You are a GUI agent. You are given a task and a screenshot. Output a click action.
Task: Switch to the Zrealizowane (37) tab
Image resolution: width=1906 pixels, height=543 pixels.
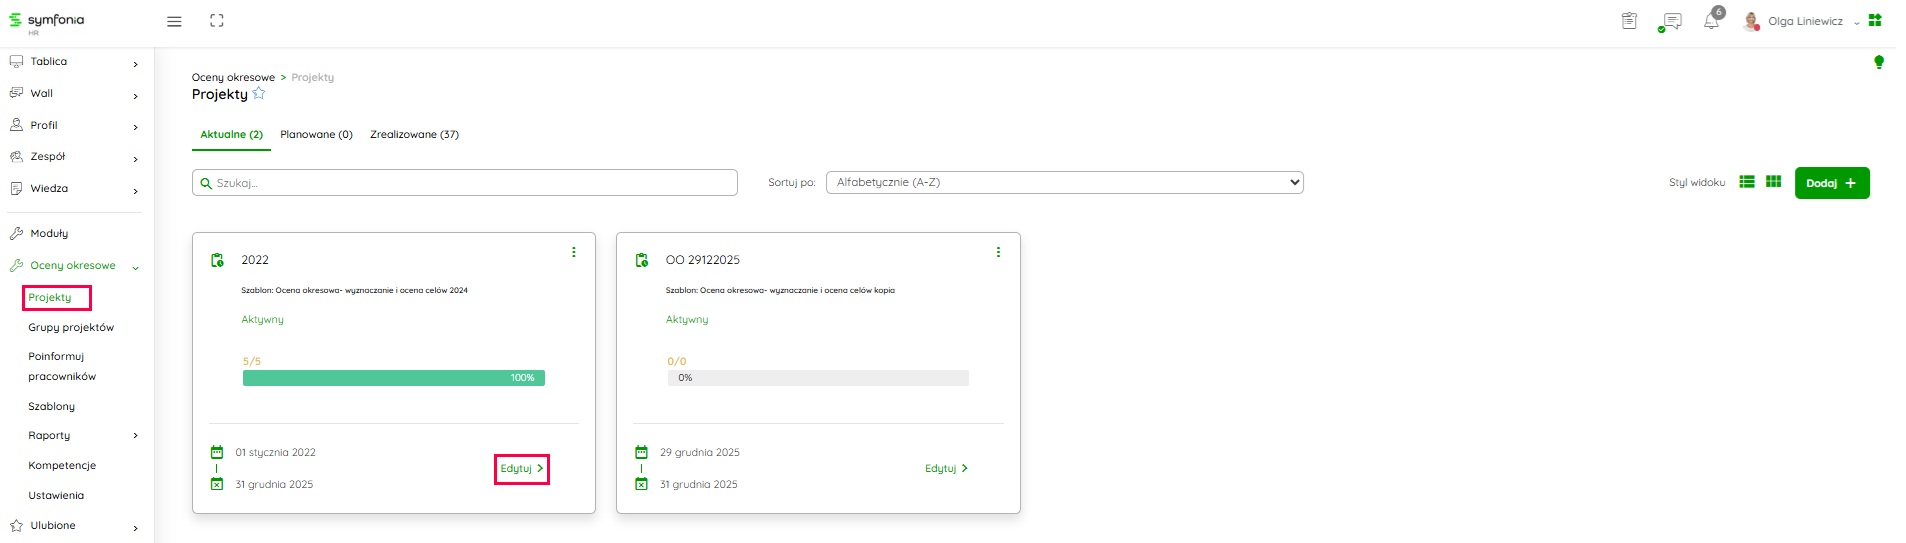point(414,134)
